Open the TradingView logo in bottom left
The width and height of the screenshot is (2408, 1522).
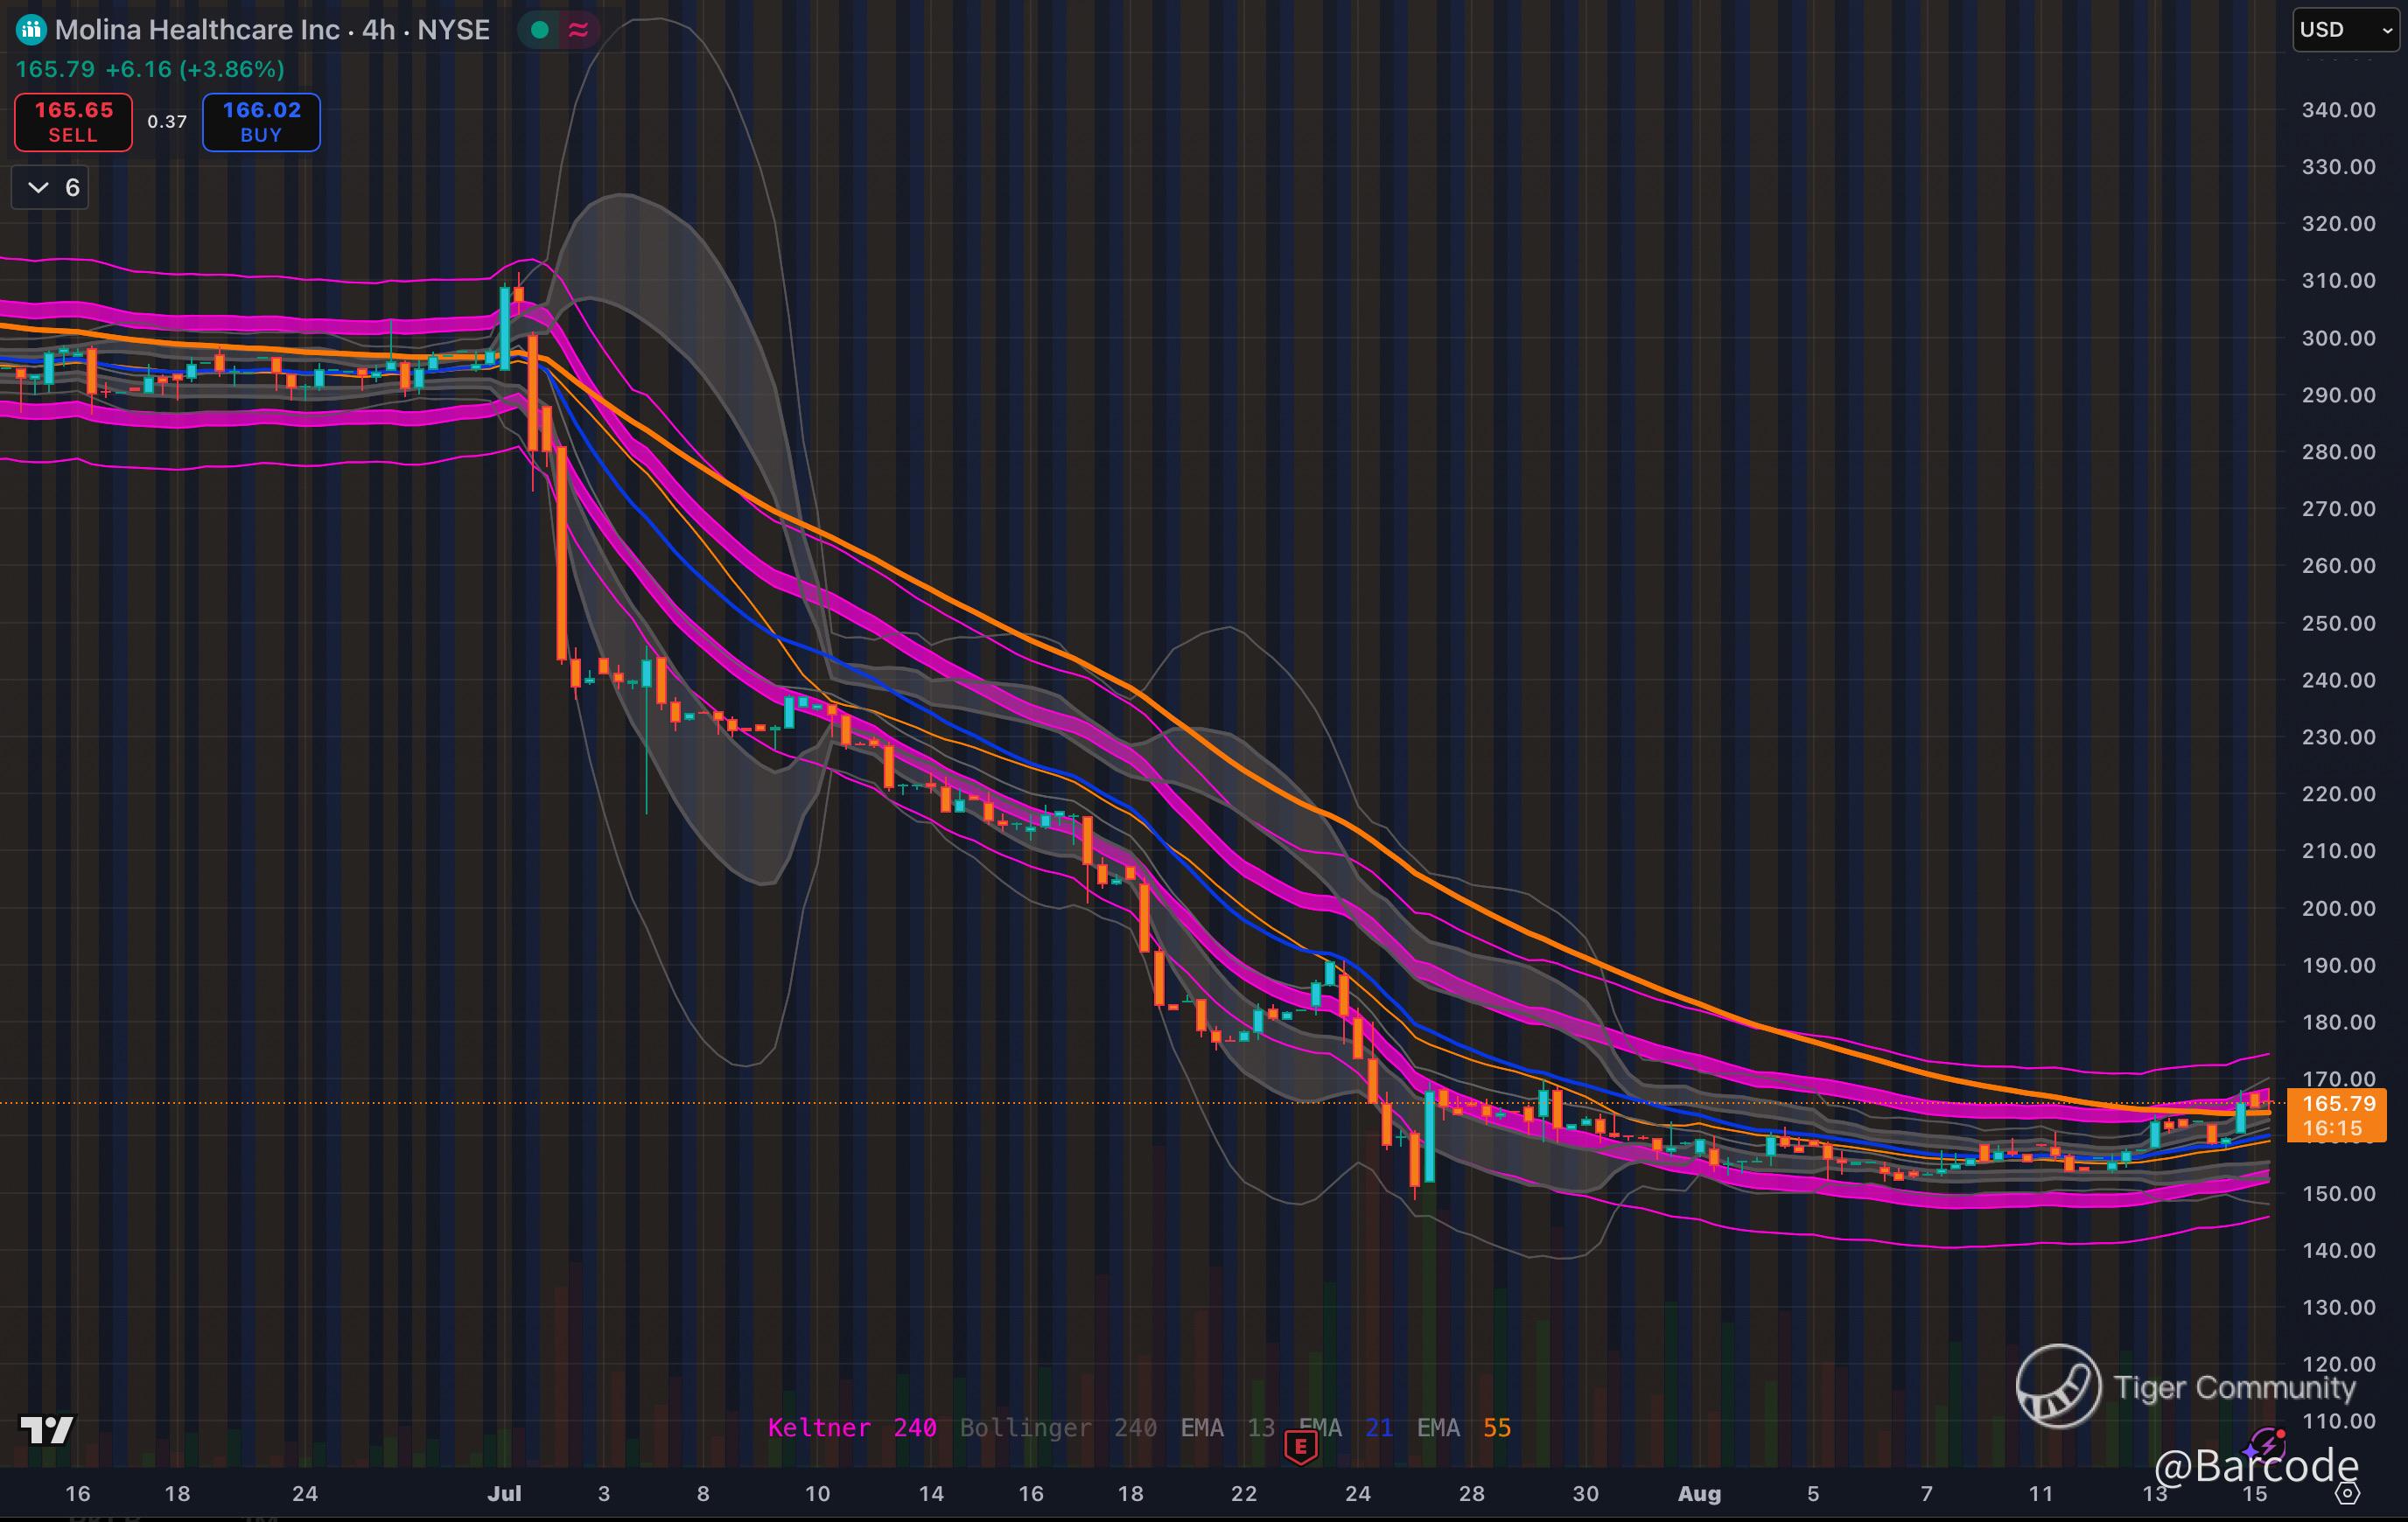click(x=47, y=1430)
